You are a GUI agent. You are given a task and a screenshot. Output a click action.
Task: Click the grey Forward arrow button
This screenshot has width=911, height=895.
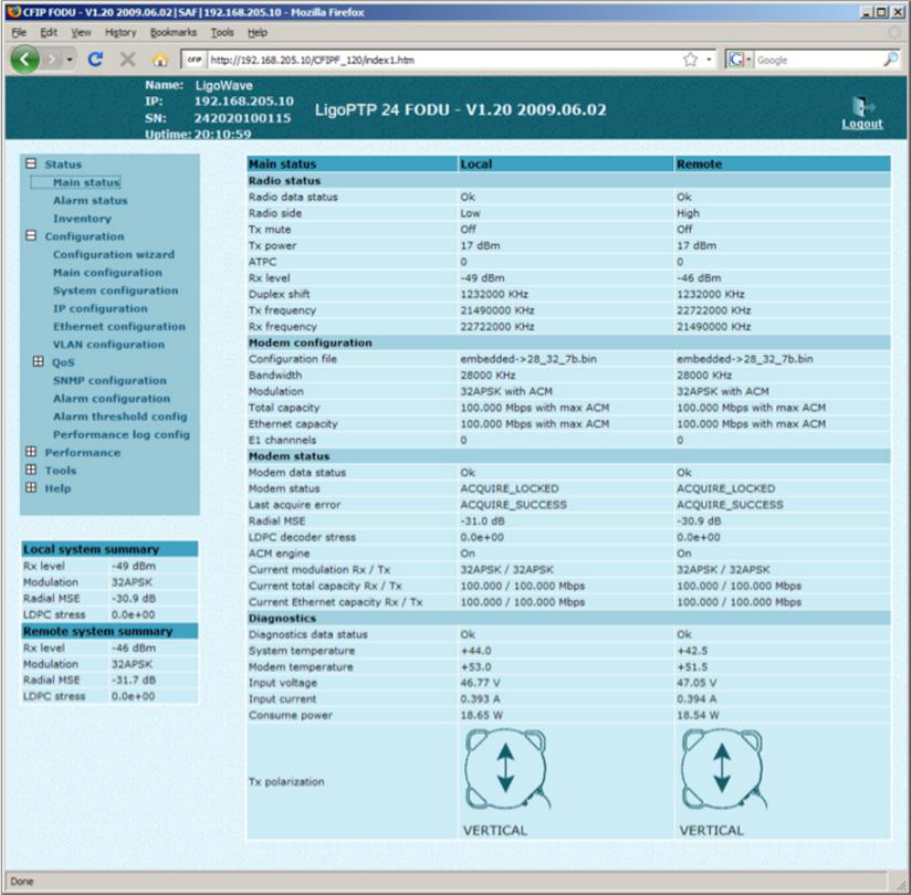click(x=52, y=59)
